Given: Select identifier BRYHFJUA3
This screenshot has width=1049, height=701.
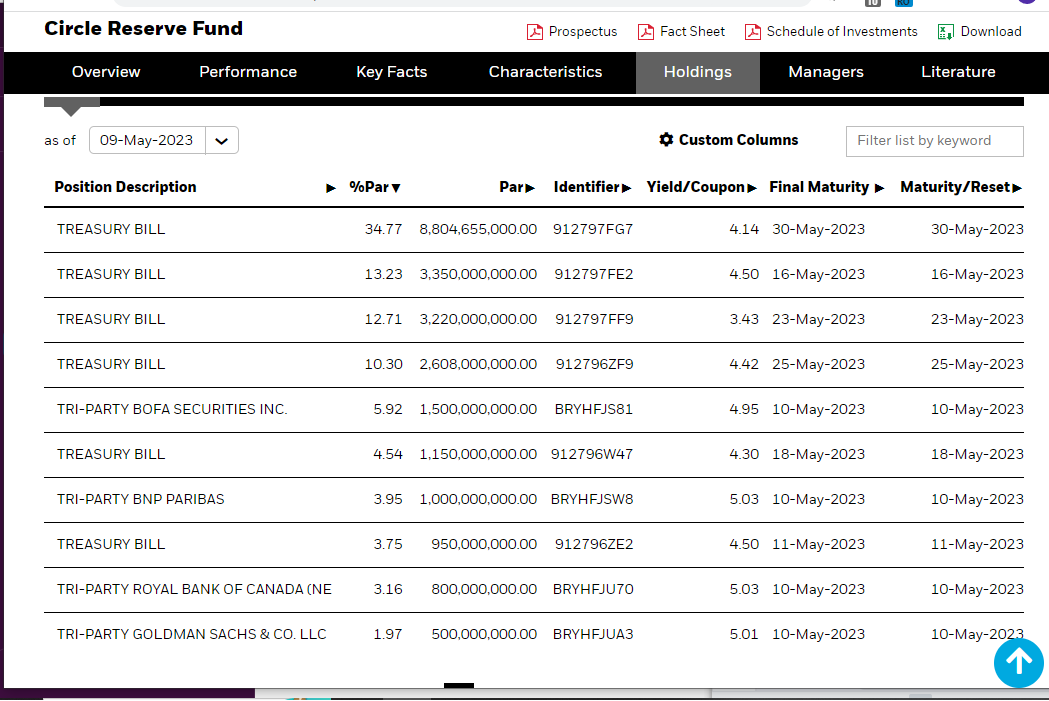Looking at the screenshot, I should point(593,634).
